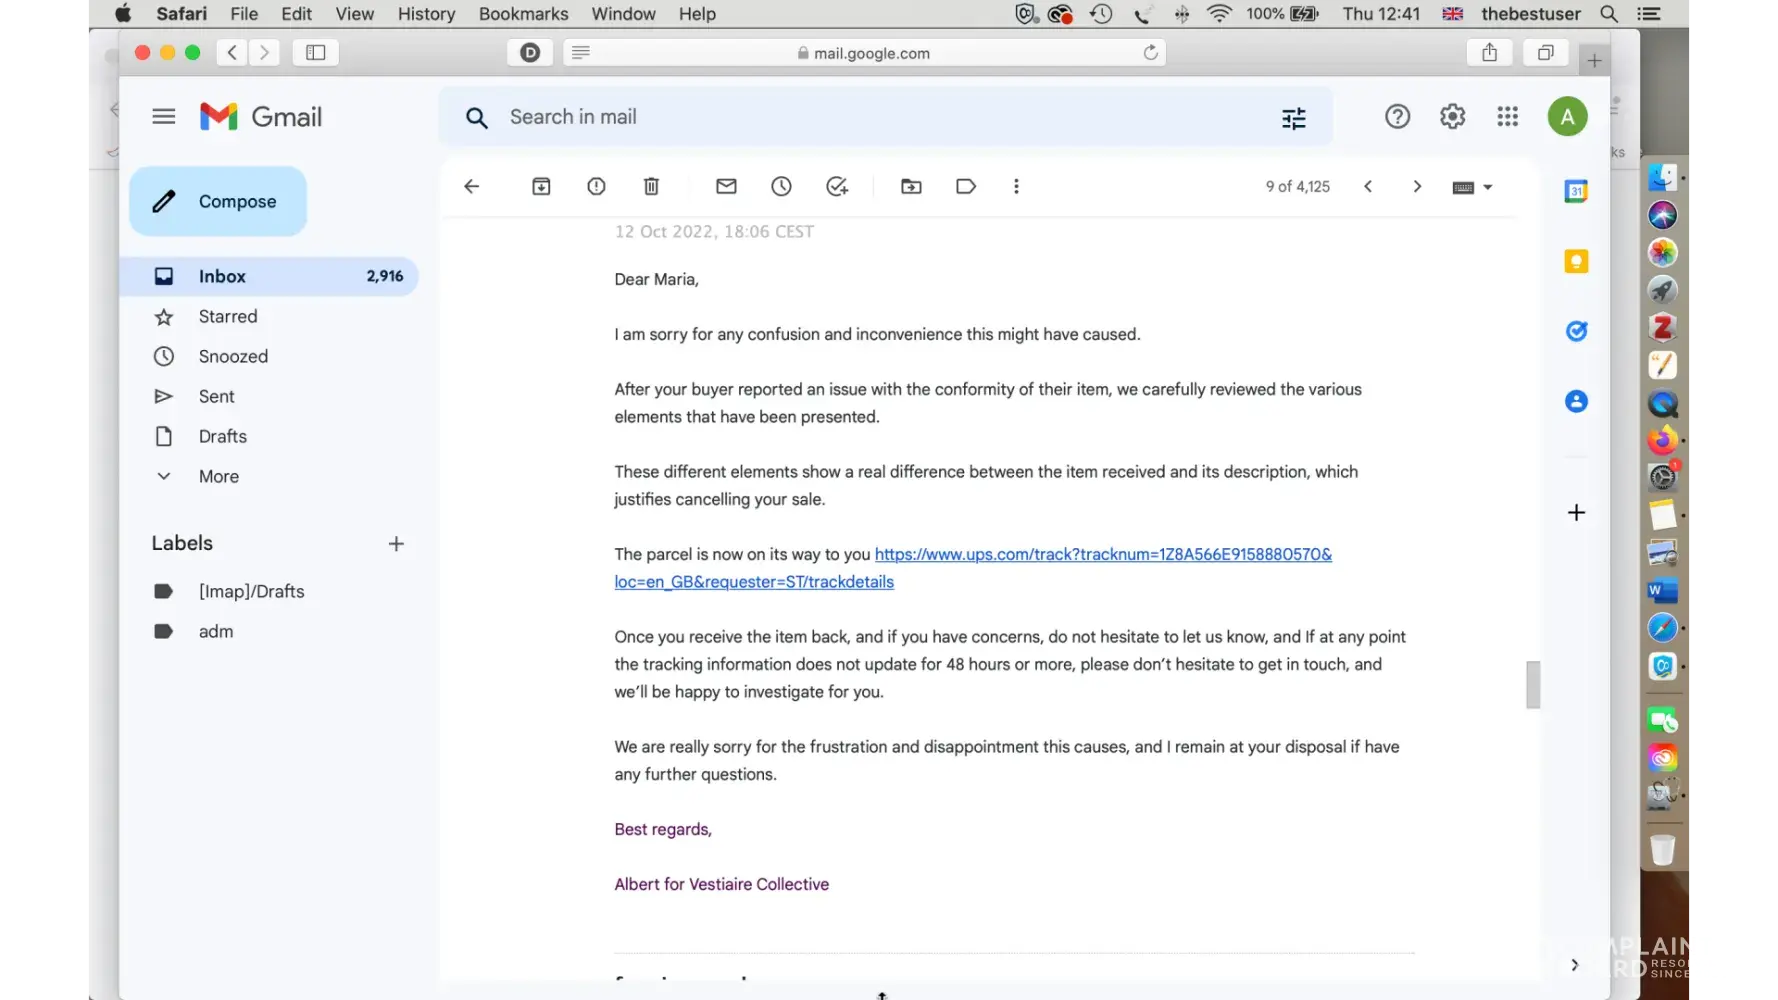Open Safari Window menu
The height and width of the screenshot is (1000, 1778).
pos(623,14)
